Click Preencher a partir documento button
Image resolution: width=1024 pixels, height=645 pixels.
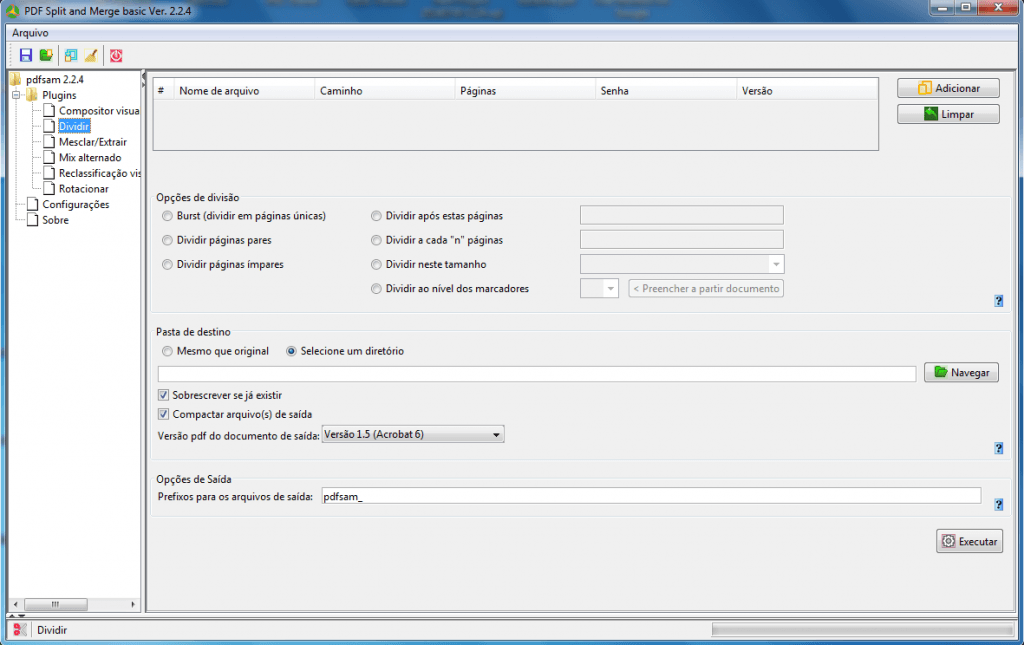pos(706,289)
